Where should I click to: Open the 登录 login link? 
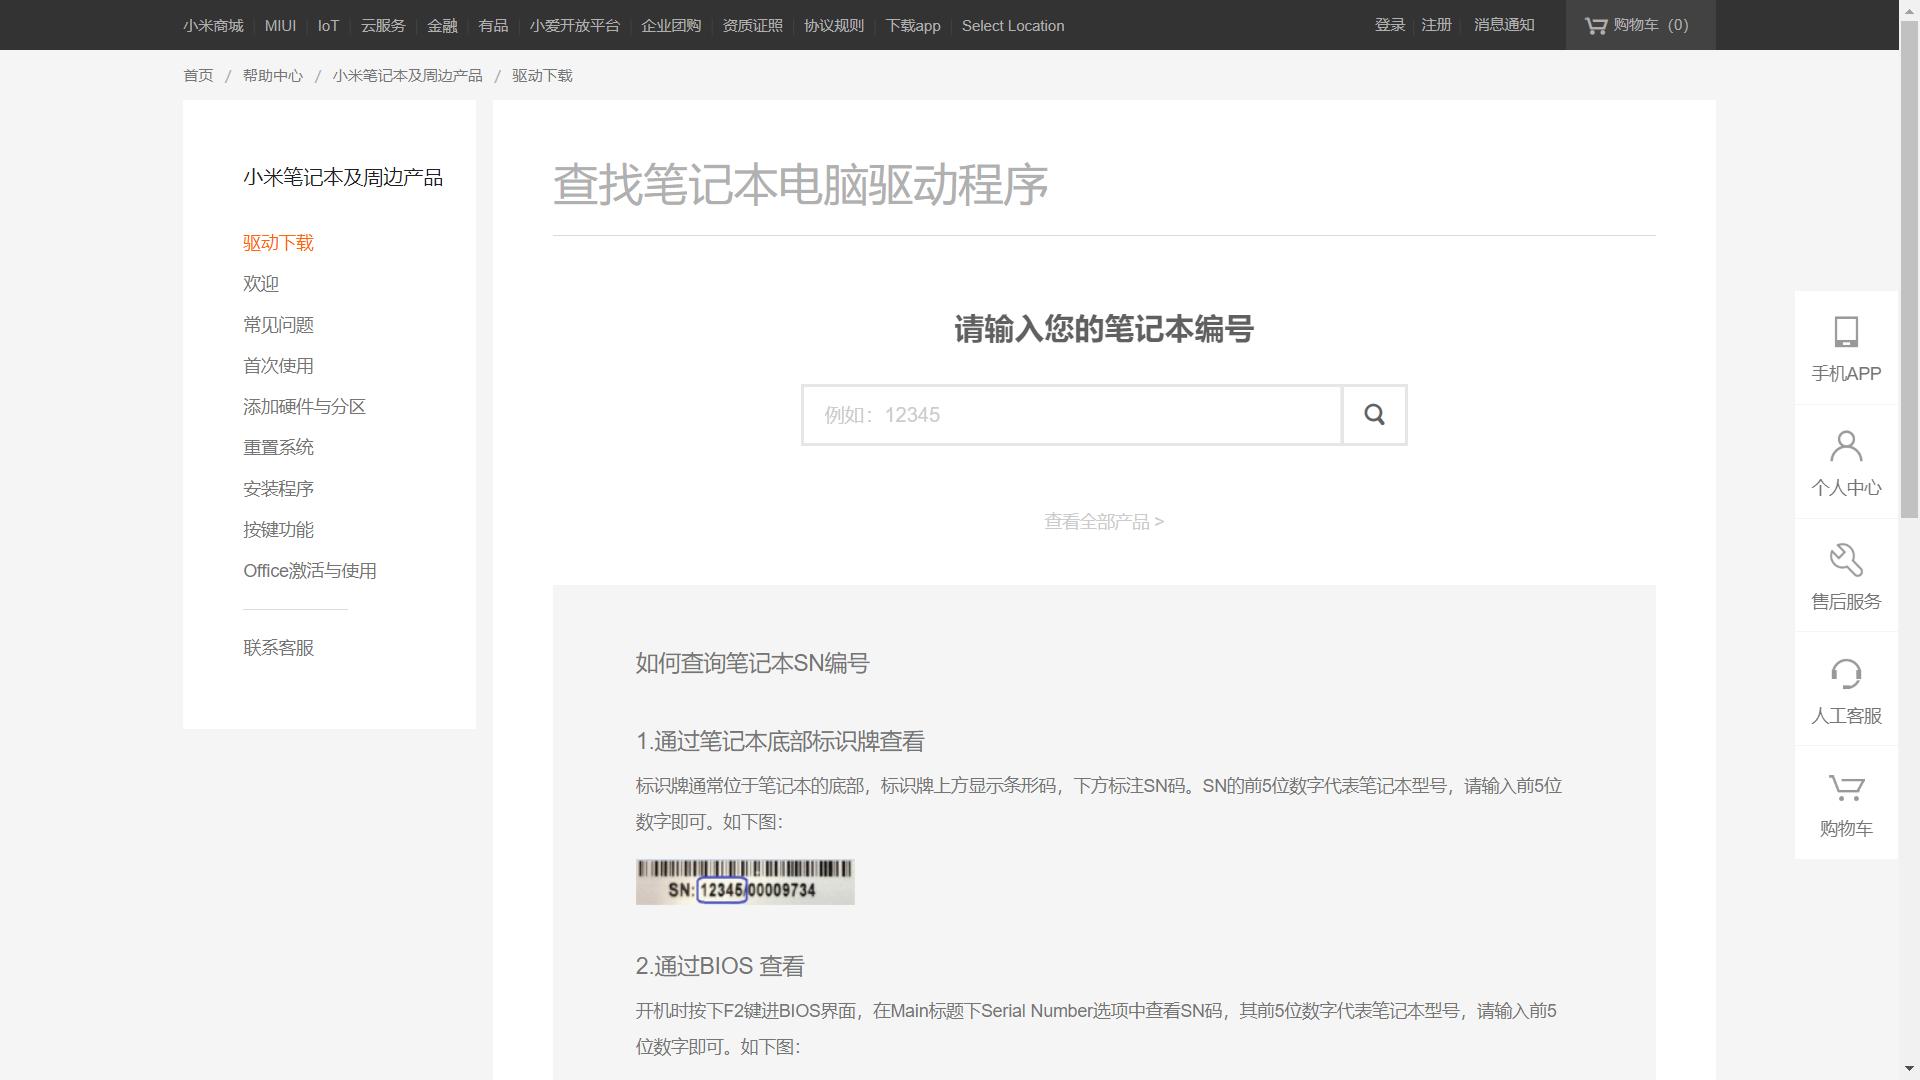point(1388,25)
